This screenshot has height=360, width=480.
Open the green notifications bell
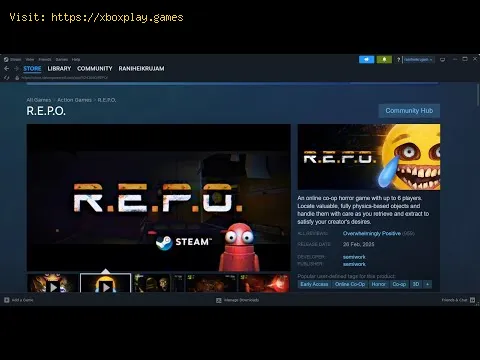coord(384,59)
